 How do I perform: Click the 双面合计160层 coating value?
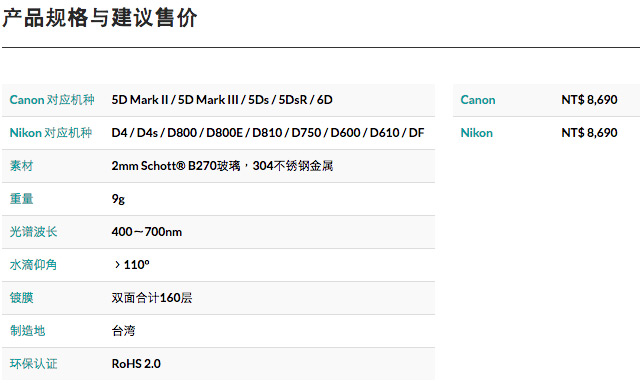(x=152, y=298)
